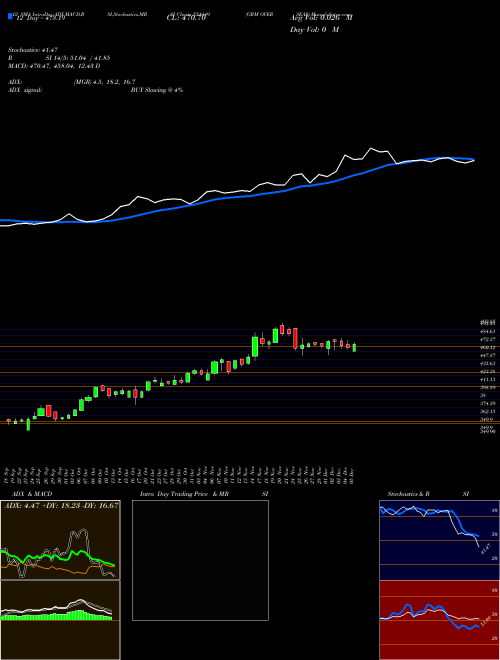Open the blue Stochastics chart panel
The width and height of the screenshot is (500, 660).
[x=439, y=540]
